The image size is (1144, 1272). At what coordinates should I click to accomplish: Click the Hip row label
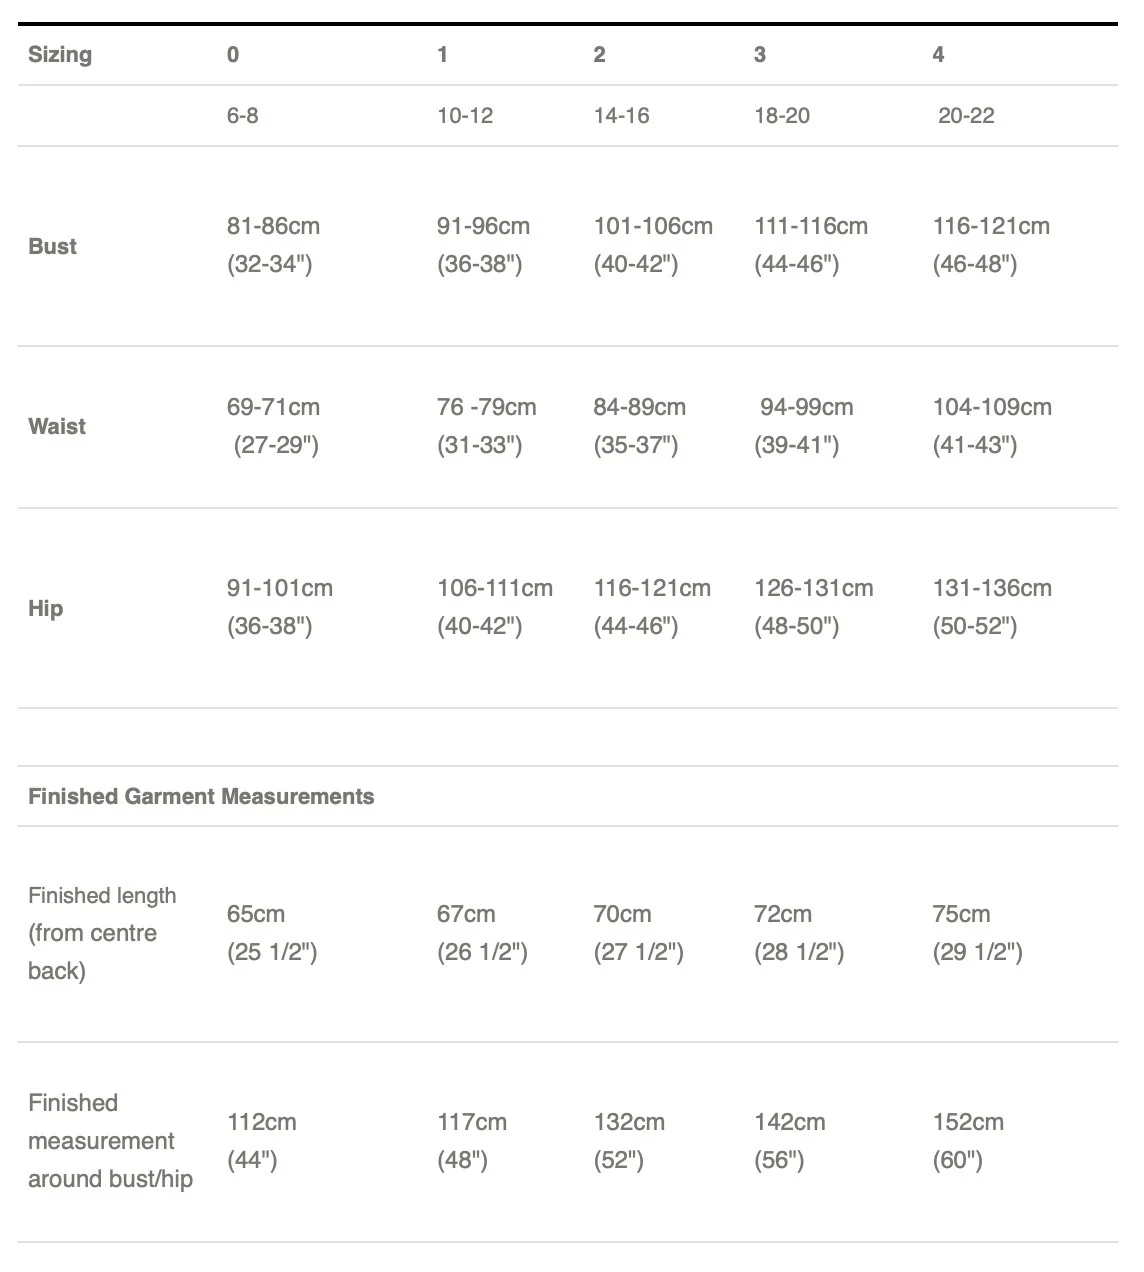(45, 608)
